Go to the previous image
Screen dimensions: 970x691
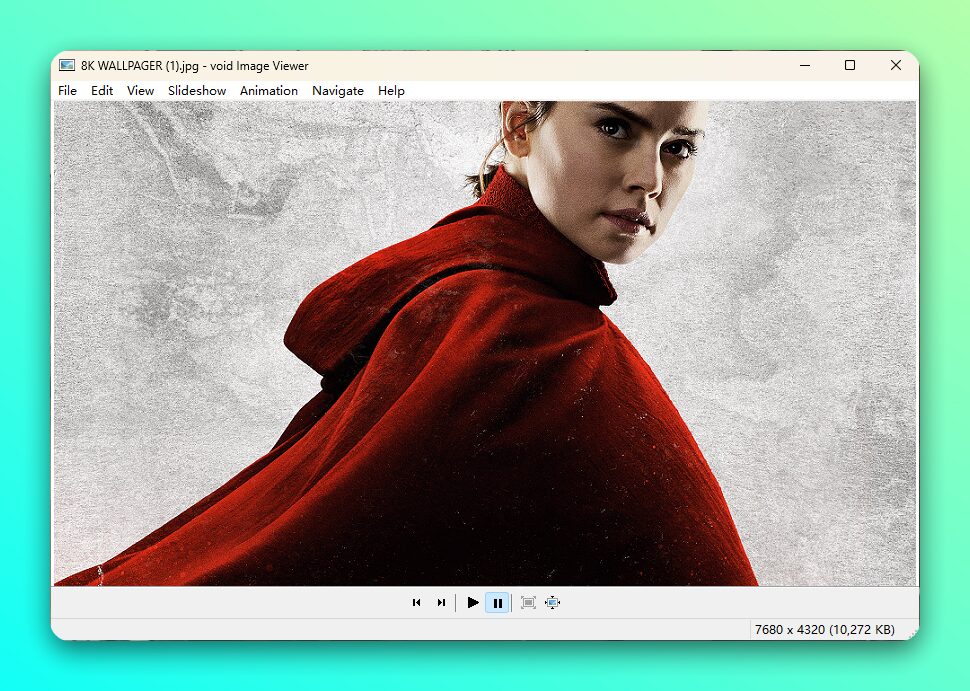416,603
